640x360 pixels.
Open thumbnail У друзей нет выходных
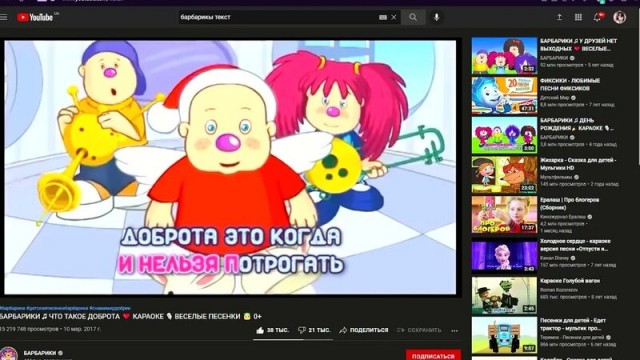pos(504,56)
